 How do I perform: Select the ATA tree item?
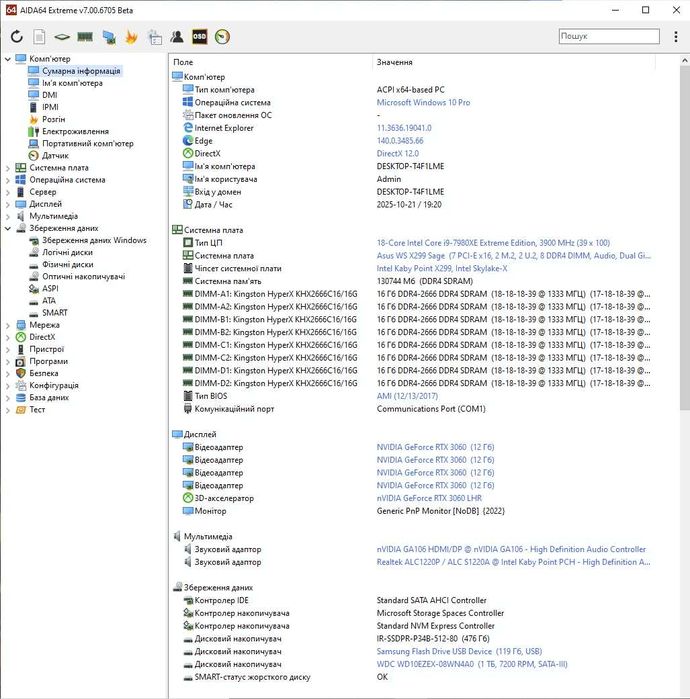click(49, 300)
